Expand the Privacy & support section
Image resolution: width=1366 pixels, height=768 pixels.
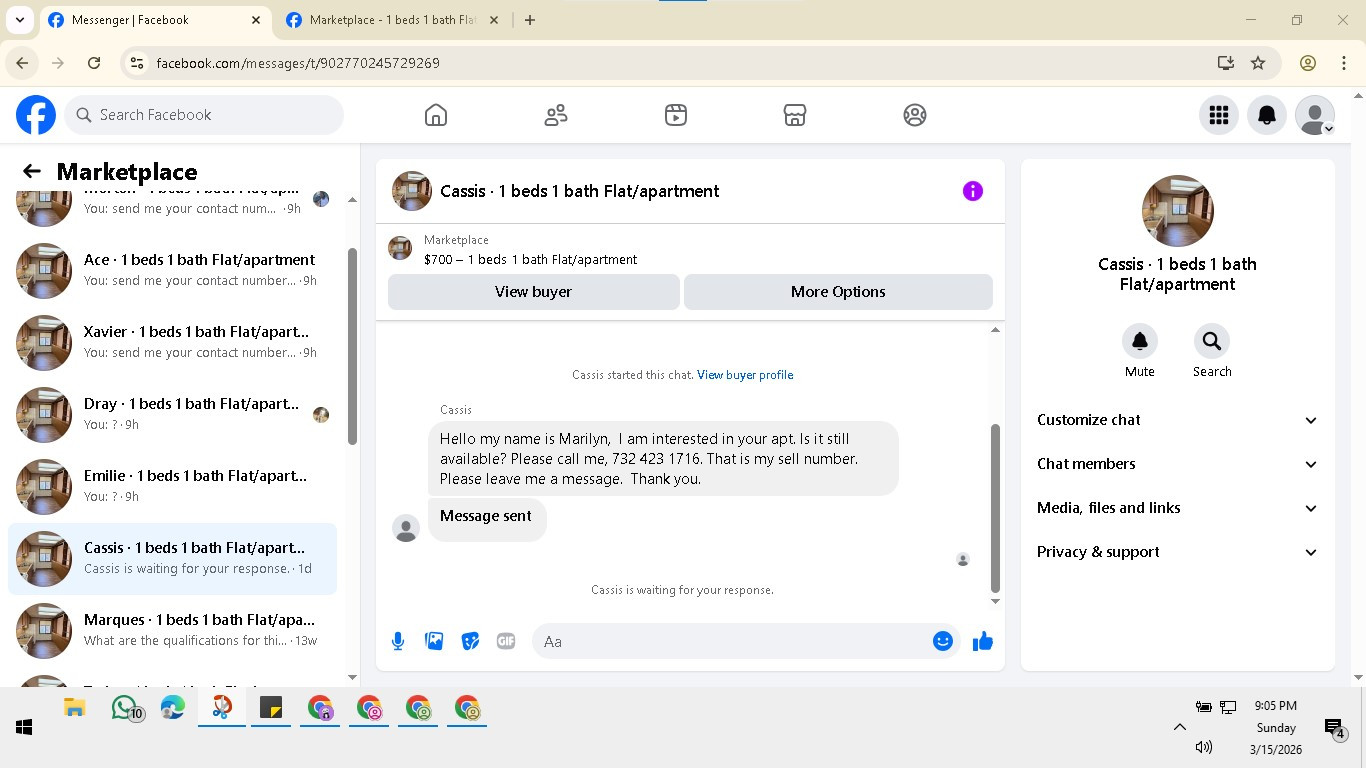click(1177, 552)
